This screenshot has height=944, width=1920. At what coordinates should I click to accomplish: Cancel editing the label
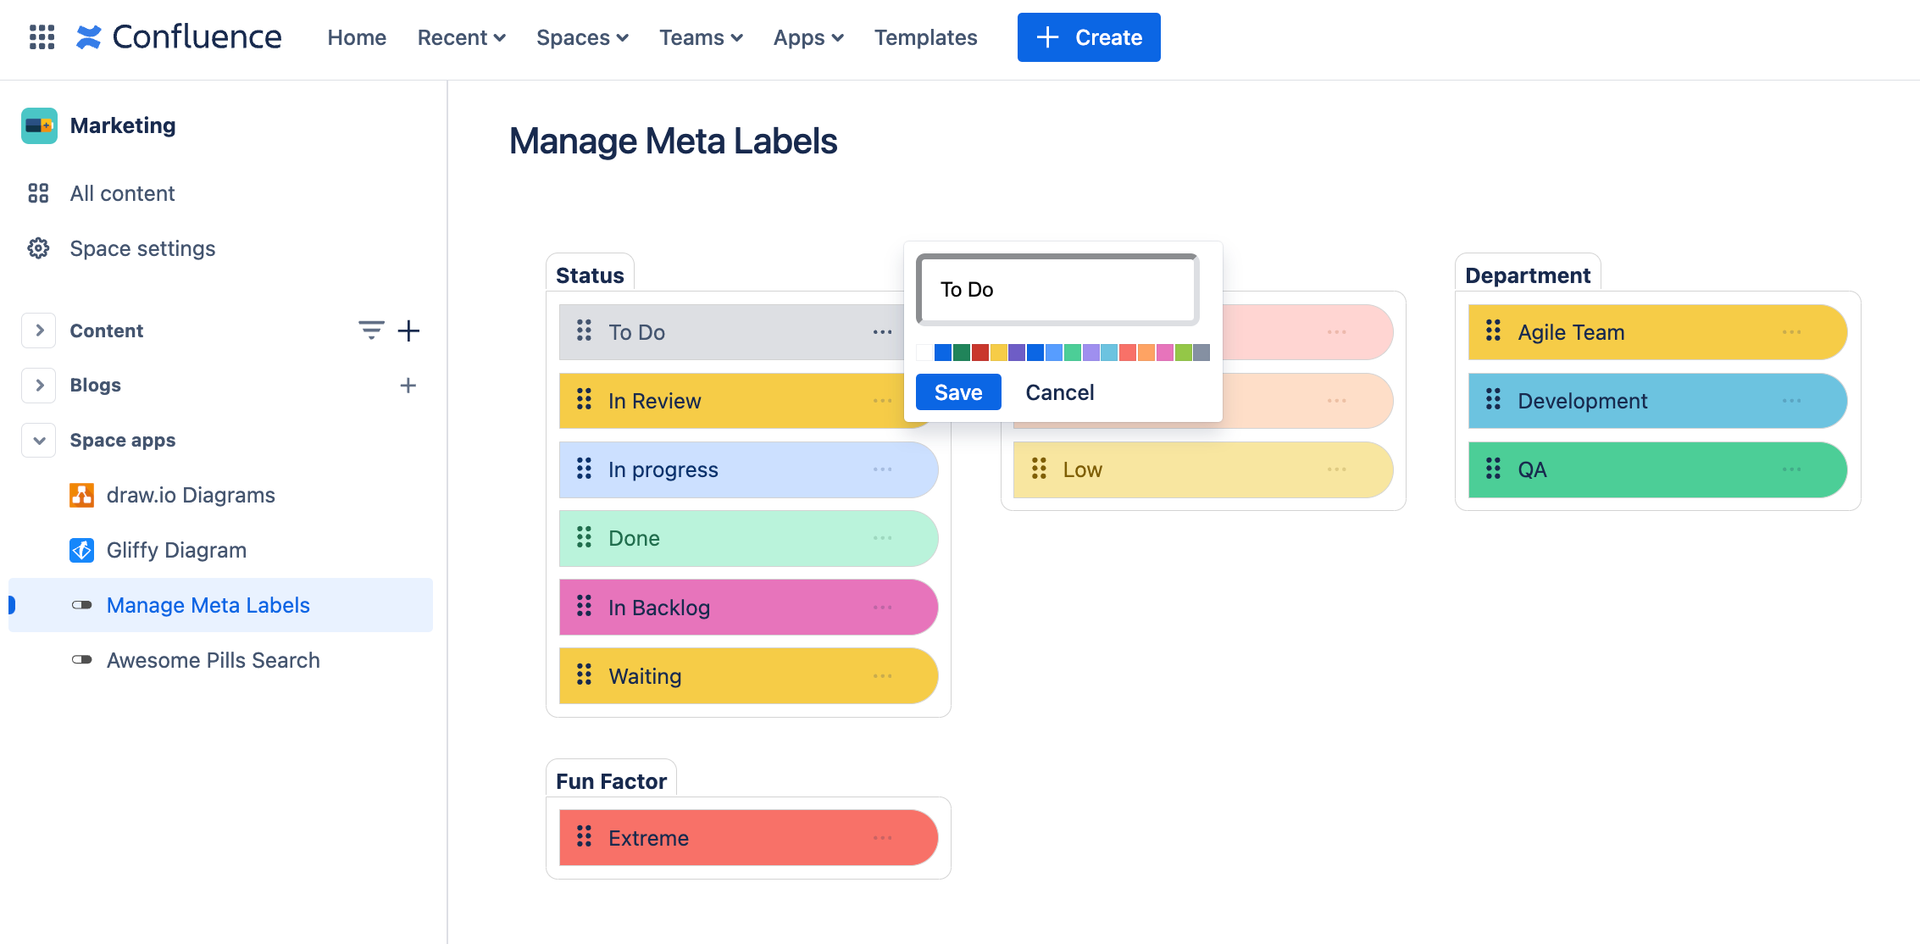pos(1059,392)
